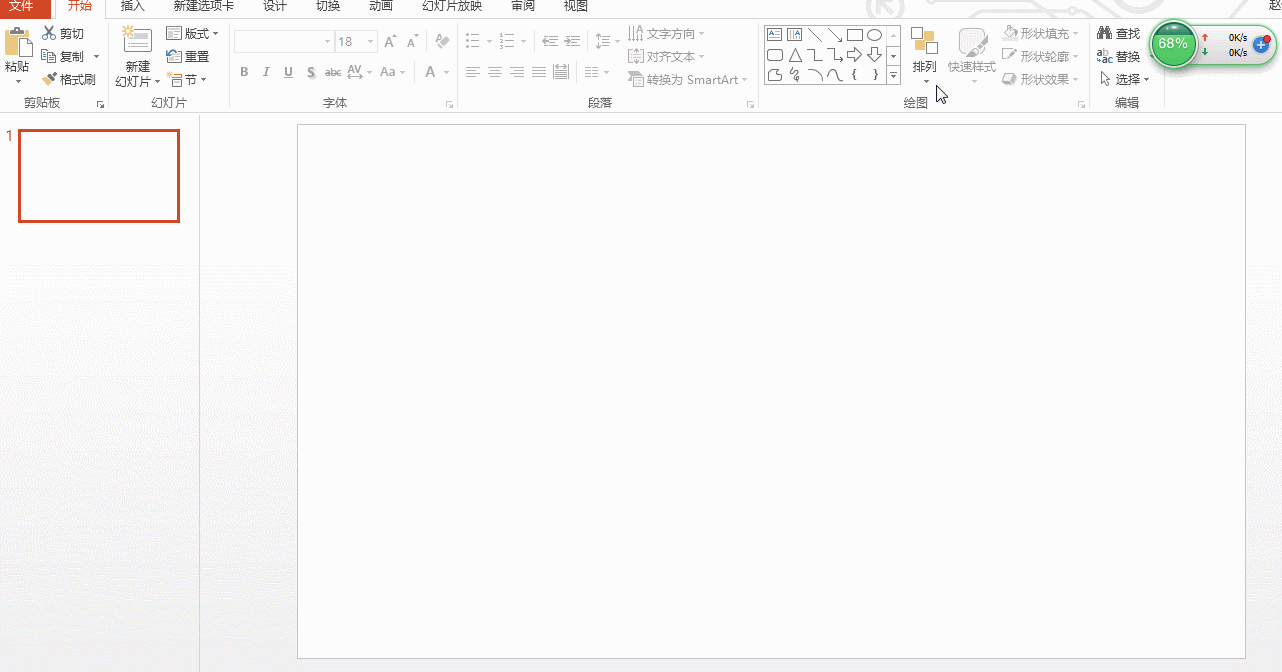The height and width of the screenshot is (672, 1282).
Task: Select the straight Line shape
Action: (815, 34)
